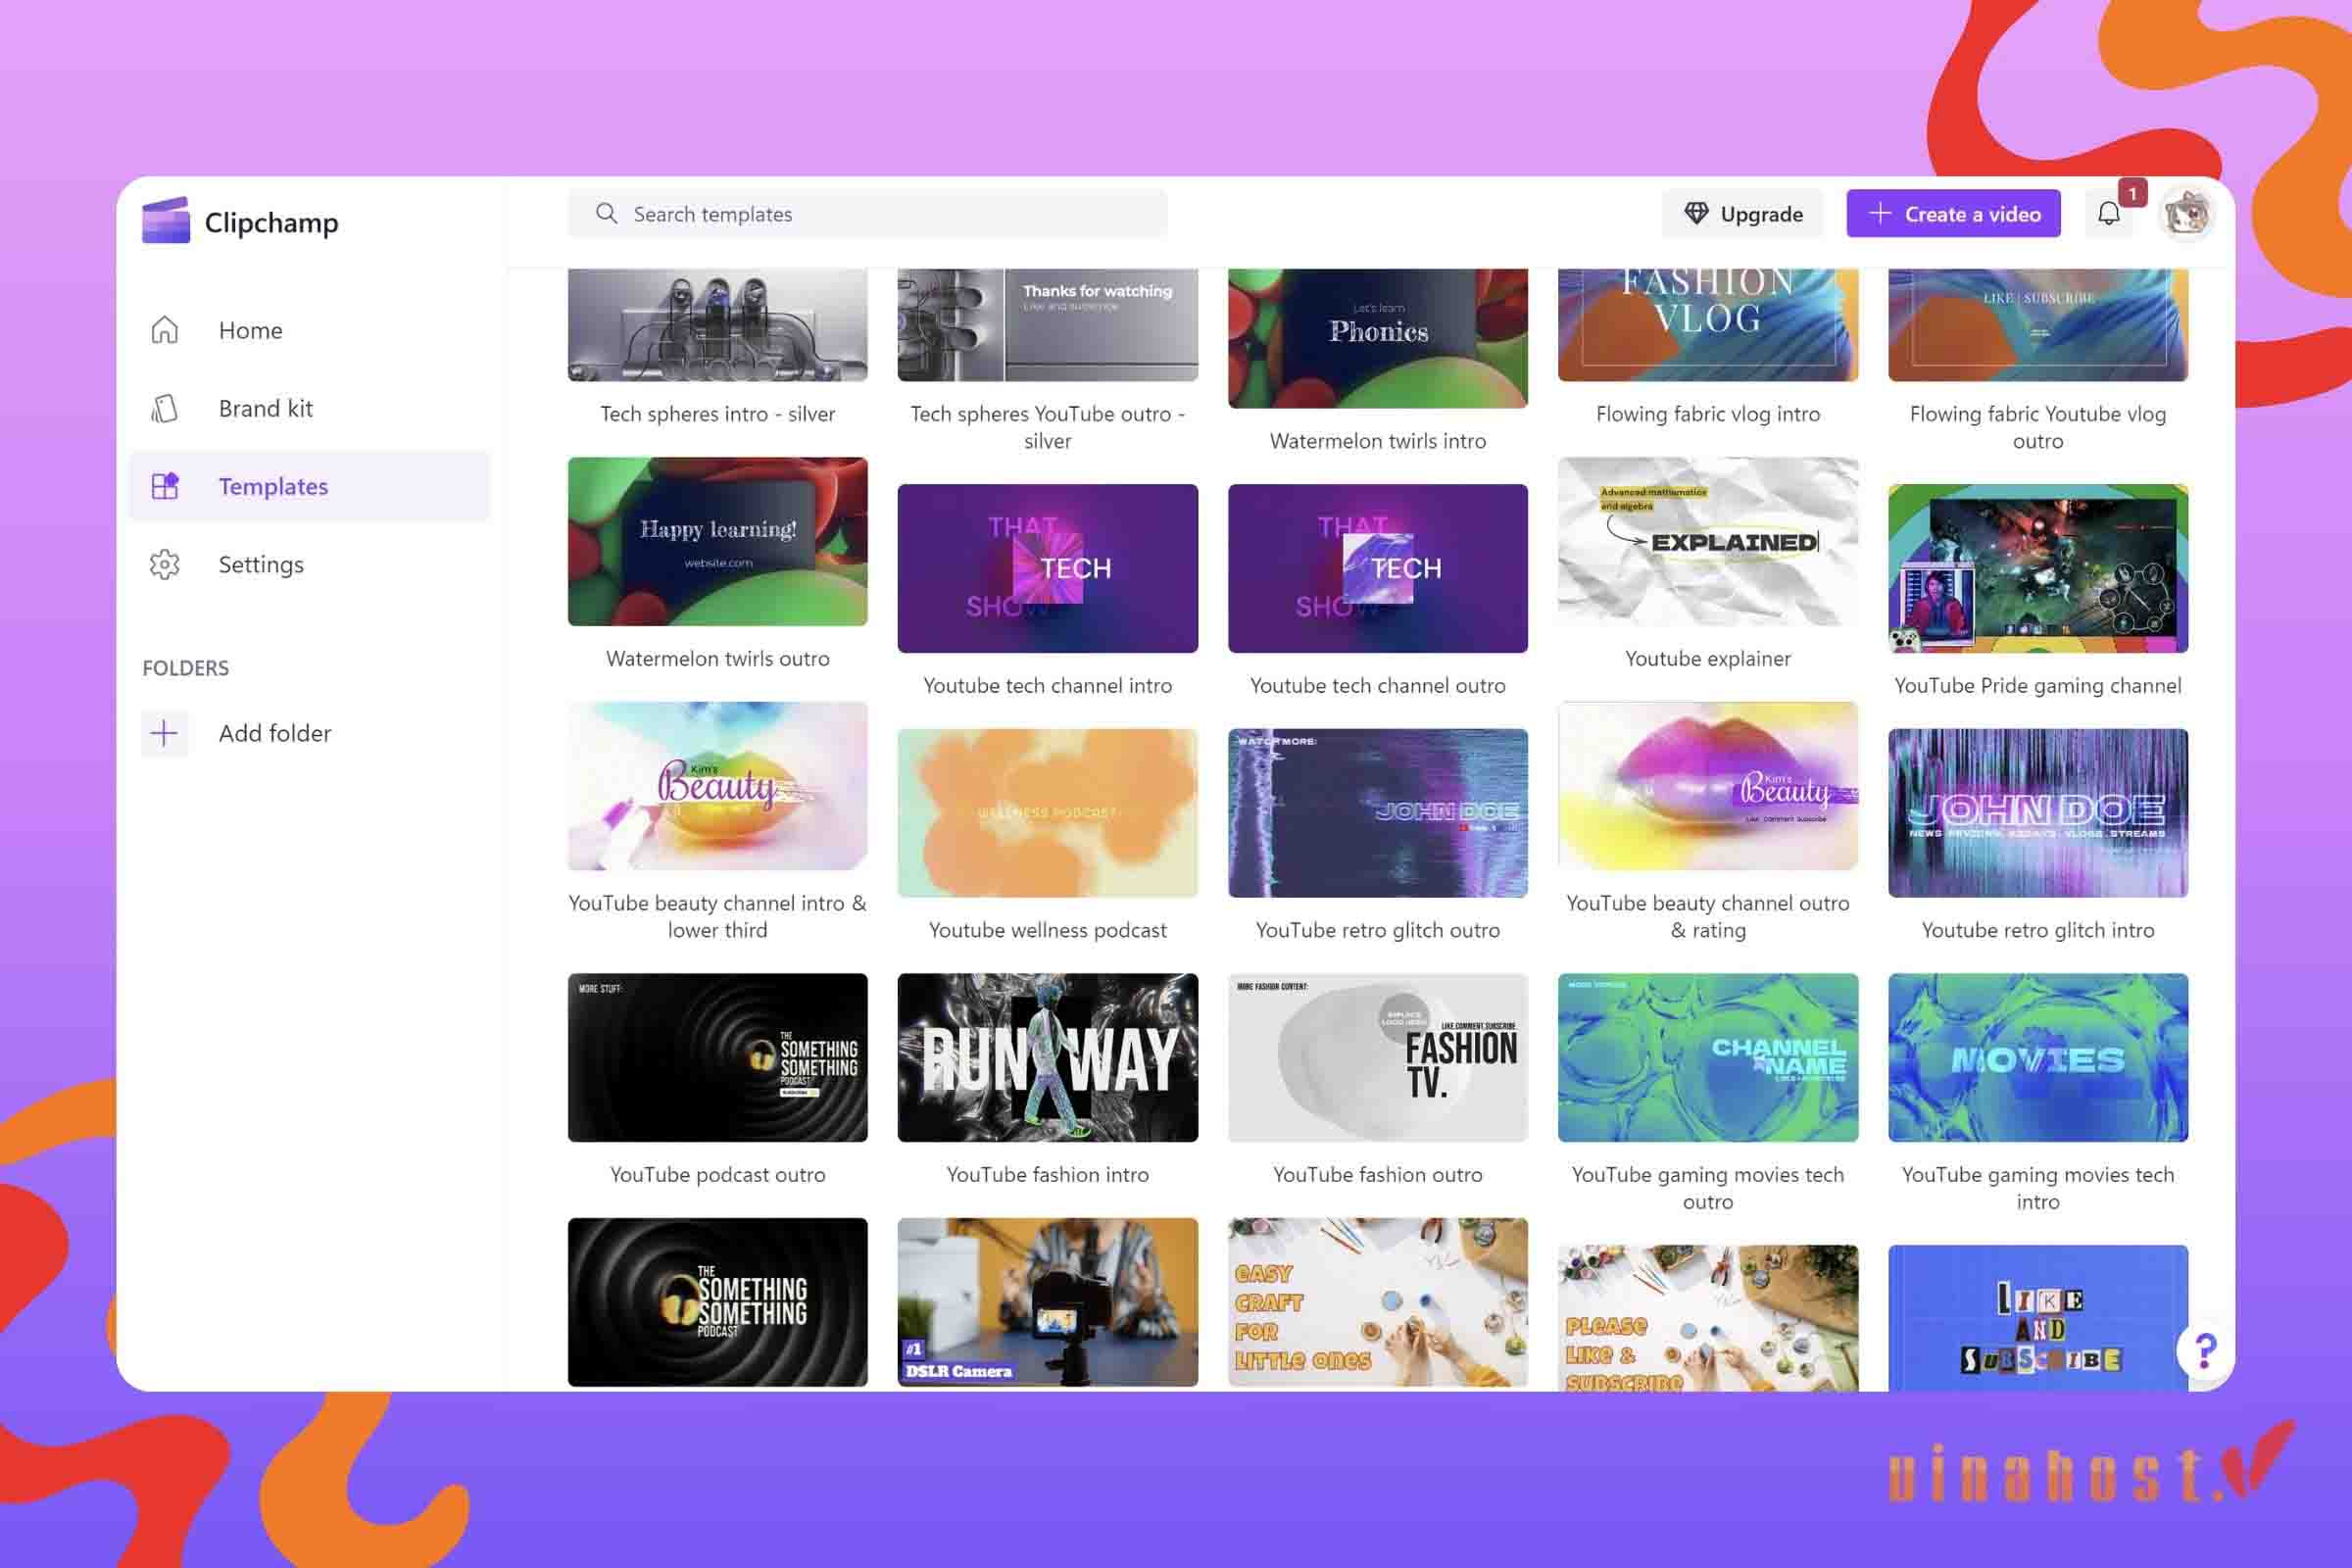
Task: Open YouTube fashion intro Runway thumbnail
Action: 1048,1058
